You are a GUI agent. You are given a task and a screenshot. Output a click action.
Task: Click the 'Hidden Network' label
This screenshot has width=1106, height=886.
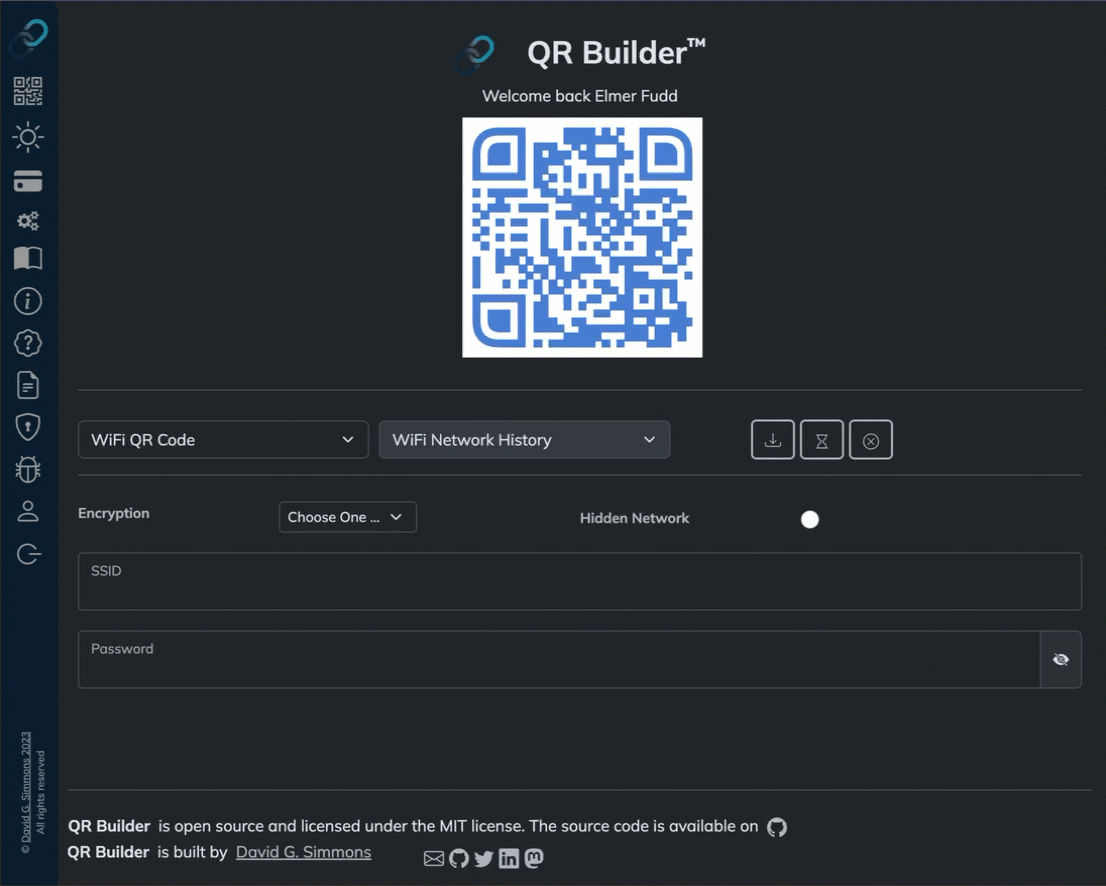pos(634,518)
